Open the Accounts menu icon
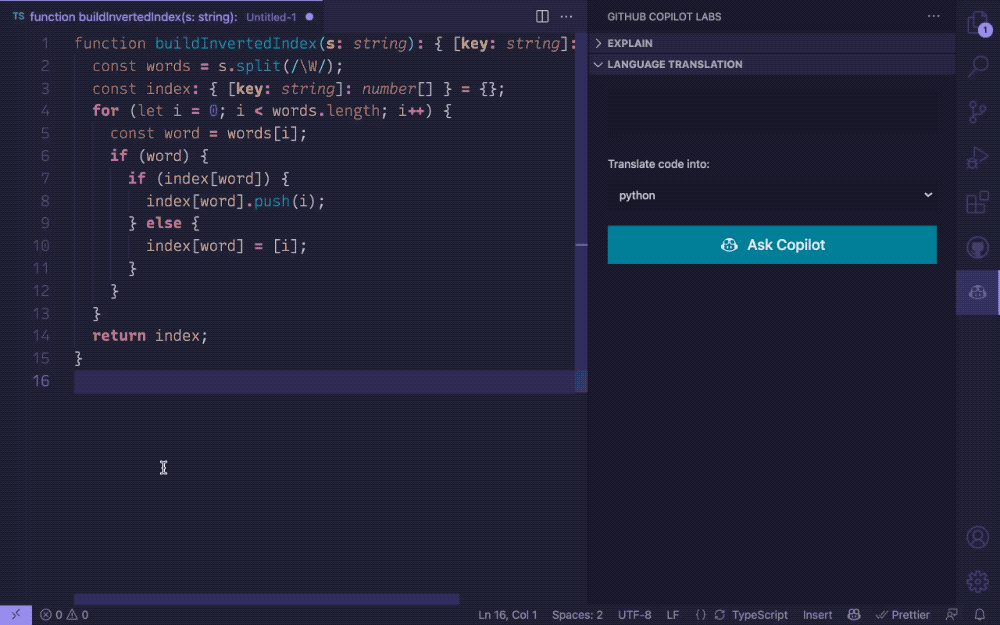Screen dimensions: 1000x625 pos(977,537)
